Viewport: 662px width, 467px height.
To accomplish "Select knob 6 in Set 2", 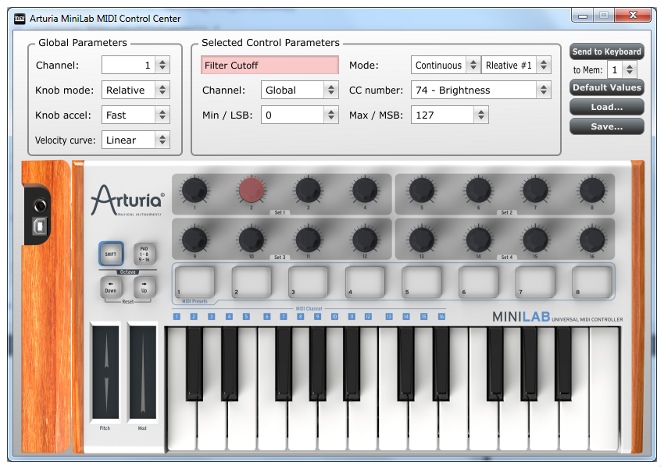I will pos(478,190).
